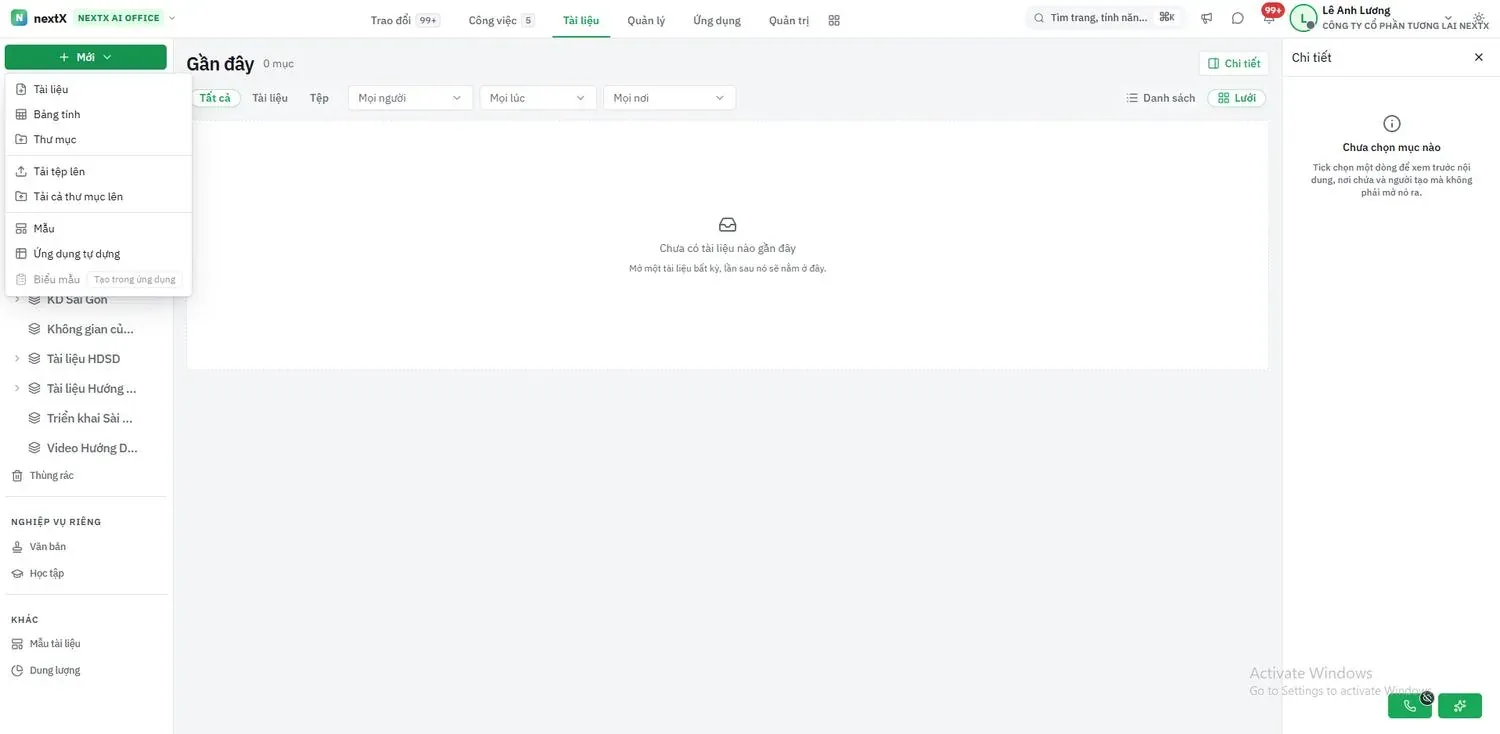Open the NEXTX AI OFFICE workspace dropdown
1500x734 pixels.
click(x=126, y=18)
